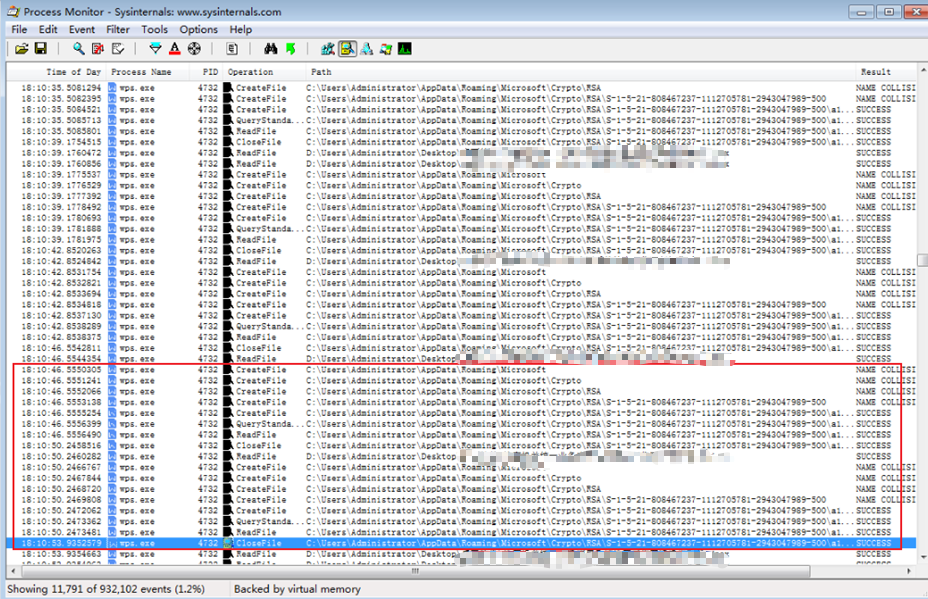The width and height of the screenshot is (928, 599).
Task: Save events using the floppy disk icon
Action: 40,49
